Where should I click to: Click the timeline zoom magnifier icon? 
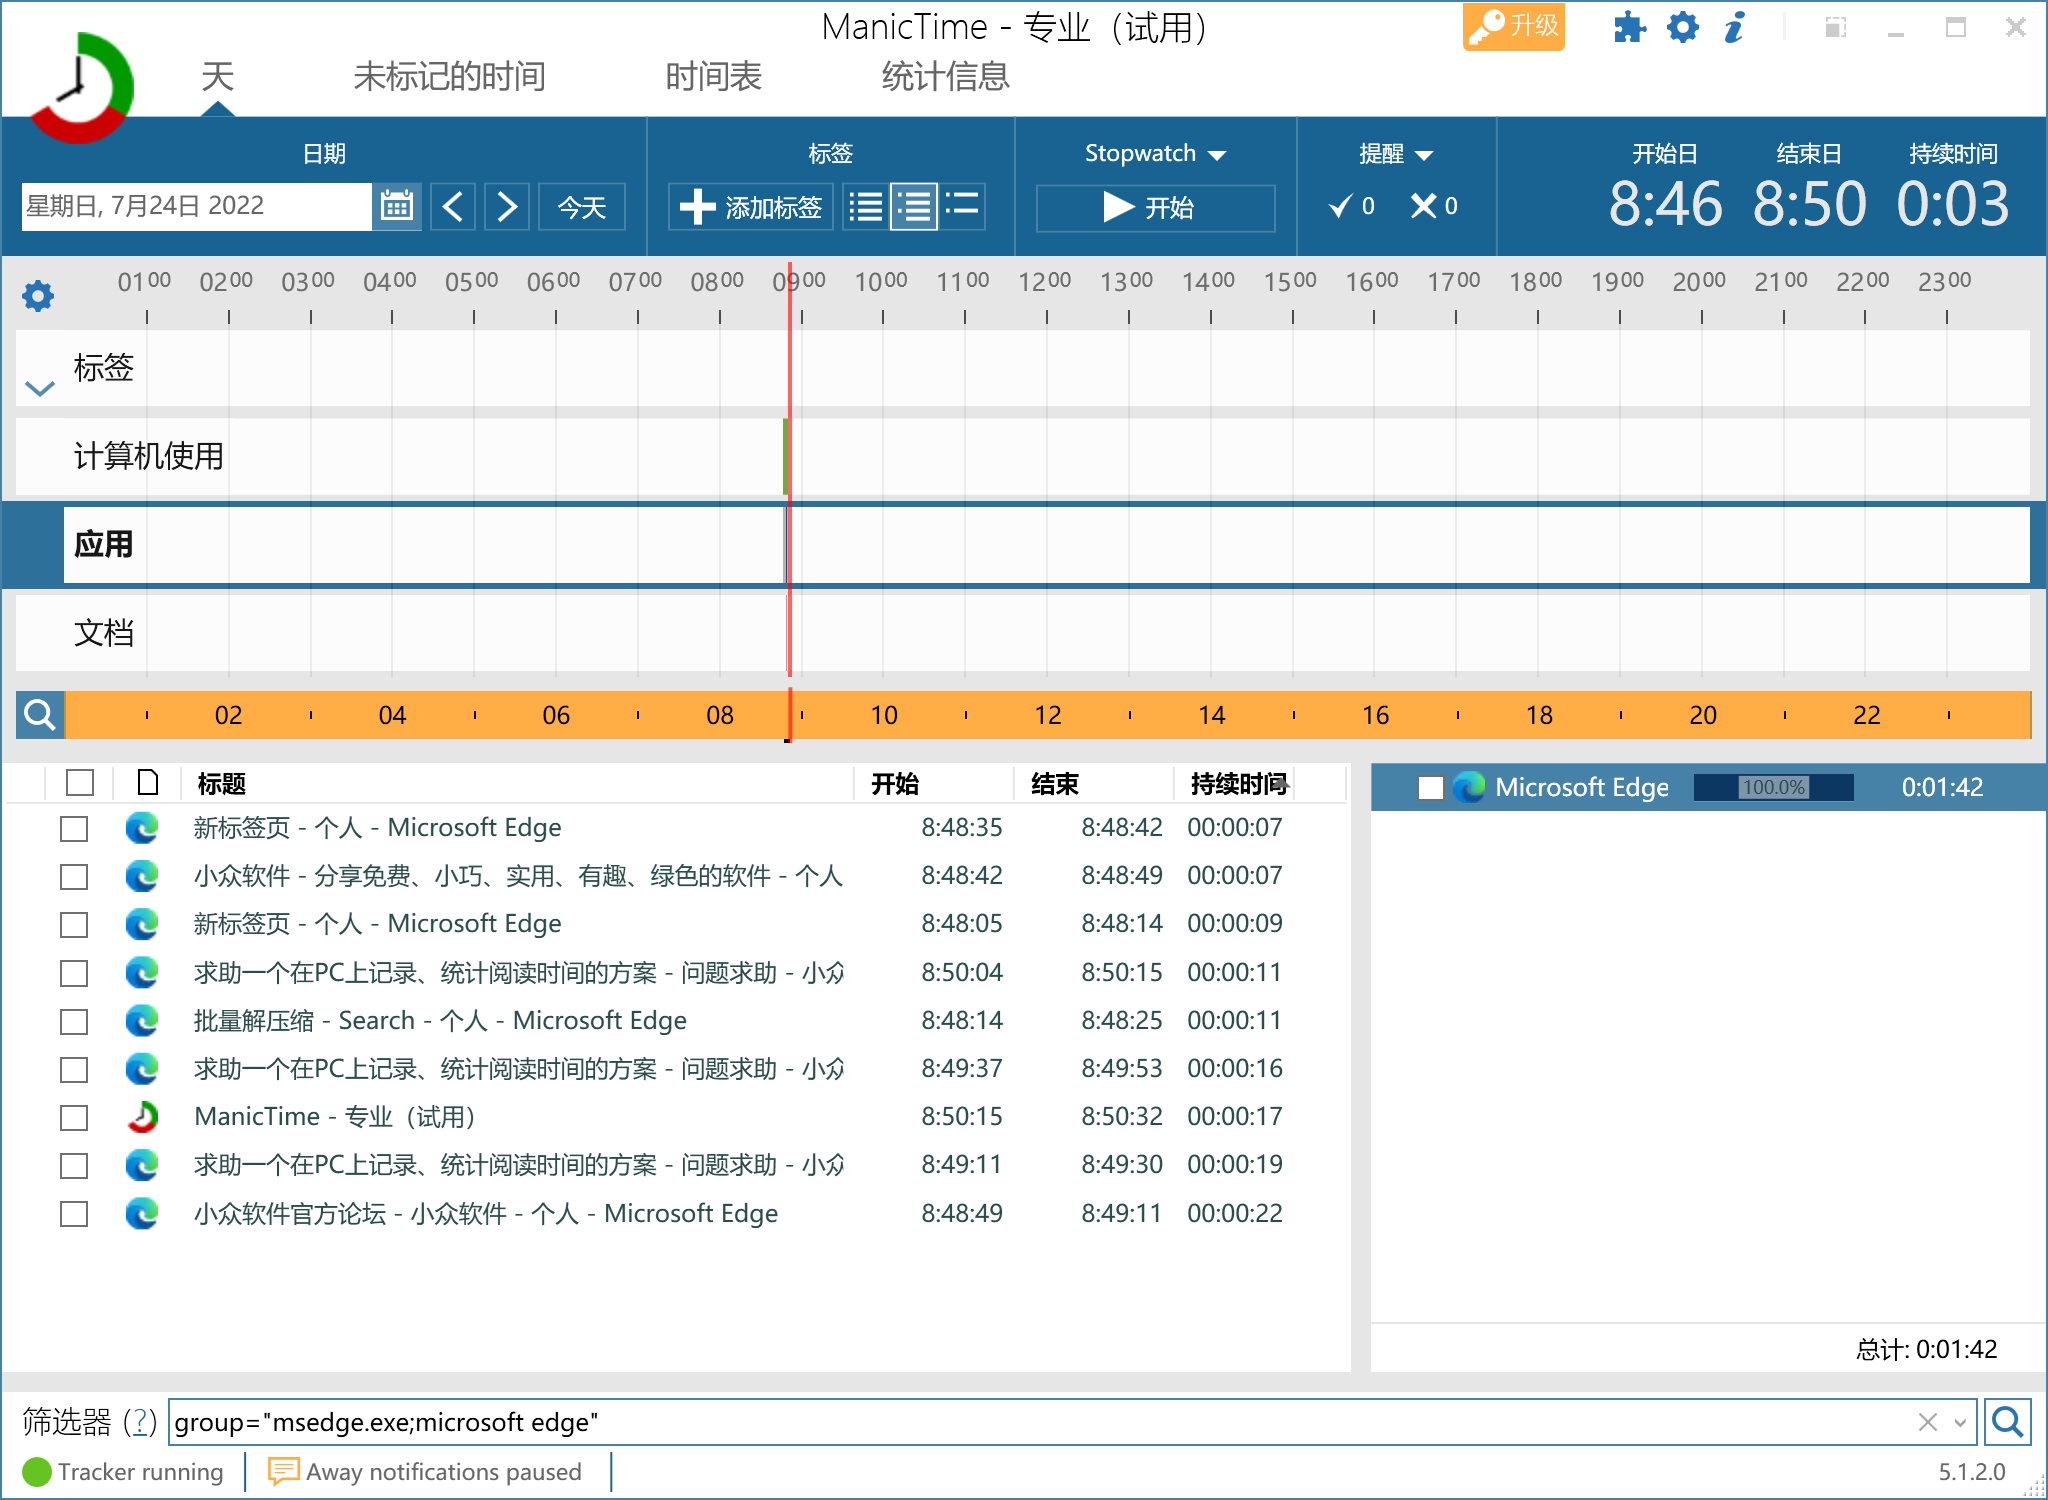pyautogui.click(x=40, y=715)
